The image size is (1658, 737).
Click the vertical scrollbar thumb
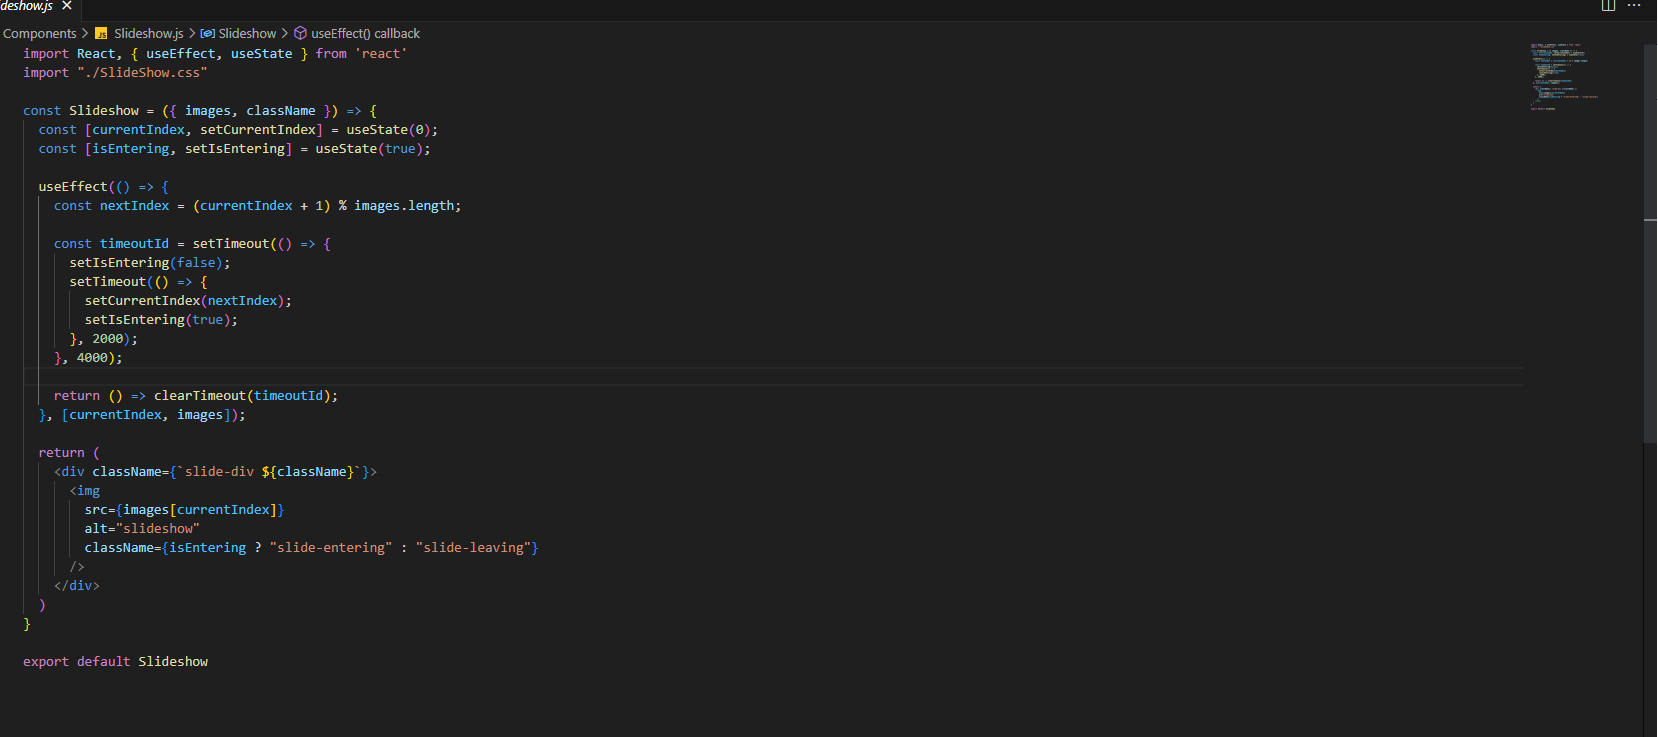coord(1650,242)
